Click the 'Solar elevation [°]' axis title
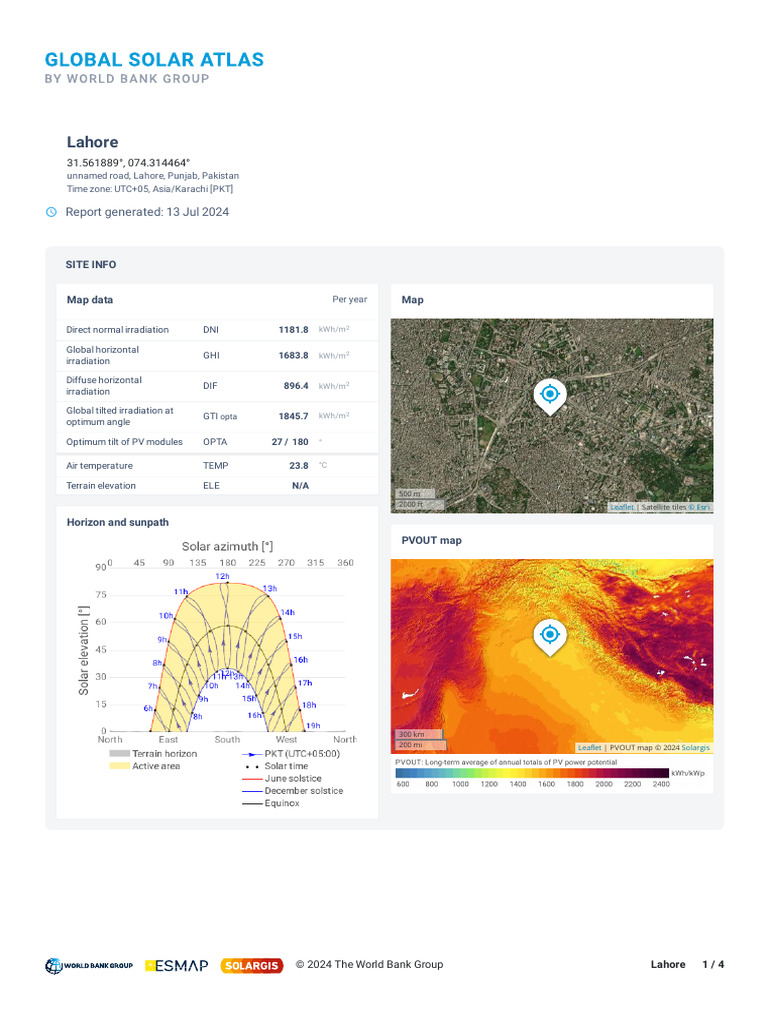This screenshot has height=1024, width=768. click(x=84, y=650)
